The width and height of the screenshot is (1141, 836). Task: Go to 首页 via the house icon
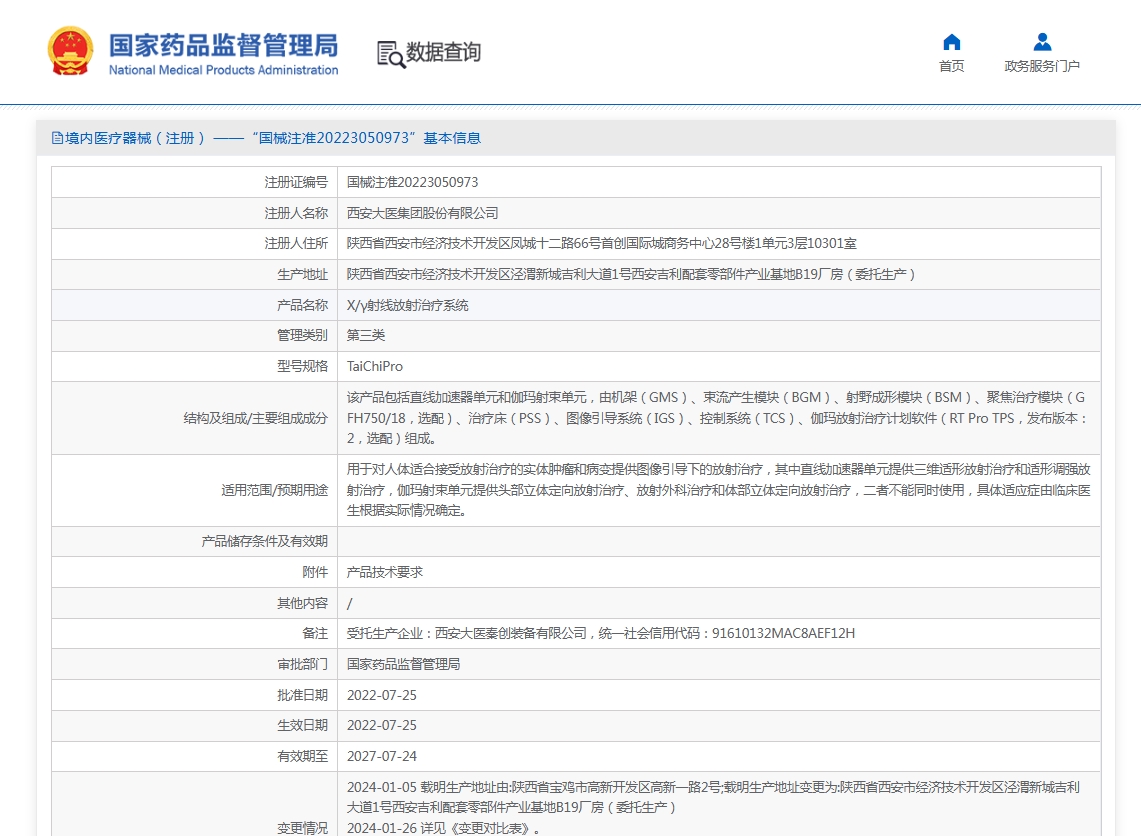click(x=951, y=42)
